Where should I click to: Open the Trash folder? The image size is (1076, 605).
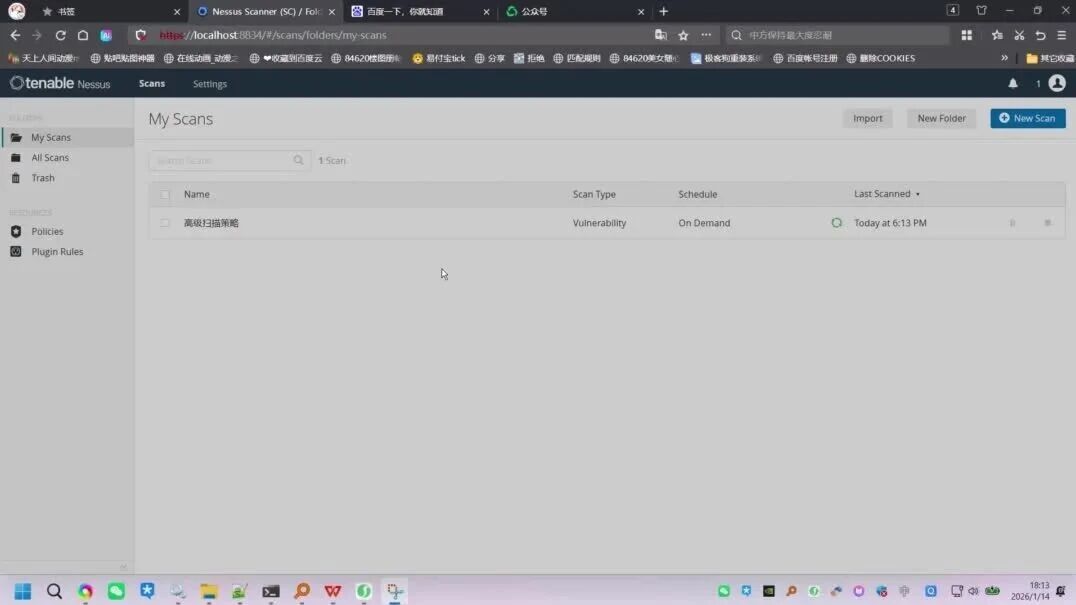[x=42, y=178]
